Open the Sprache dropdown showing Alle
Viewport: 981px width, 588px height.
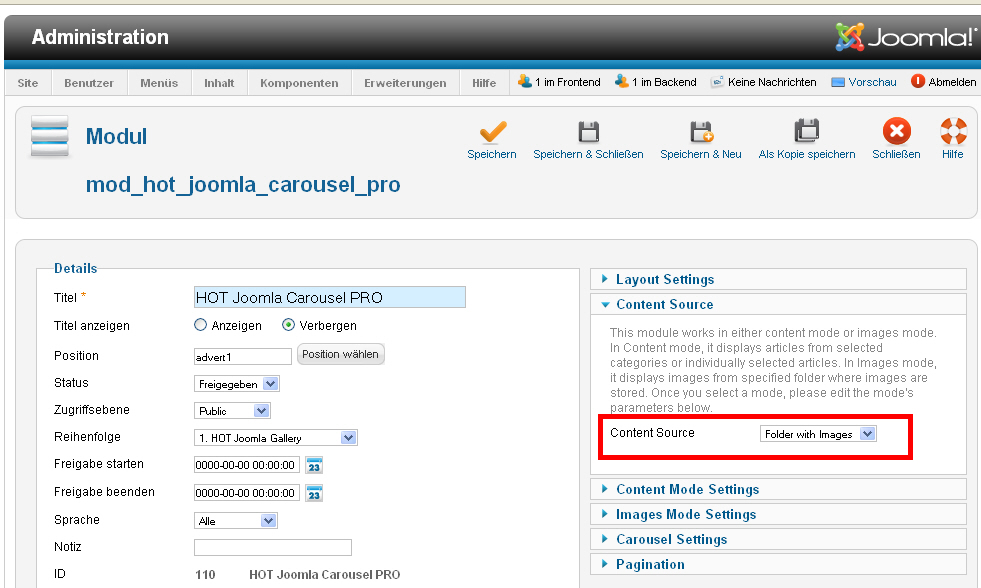pyautogui.click(x=235, y=520)
